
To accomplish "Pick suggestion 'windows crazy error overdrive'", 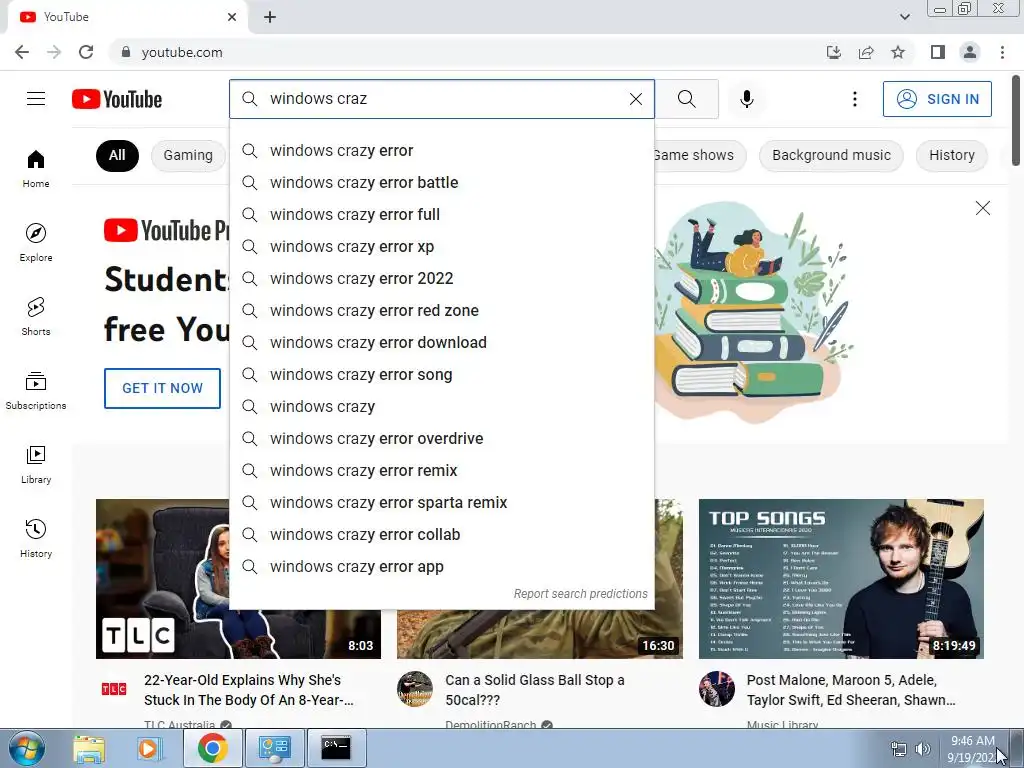I will tap(442, 439).
